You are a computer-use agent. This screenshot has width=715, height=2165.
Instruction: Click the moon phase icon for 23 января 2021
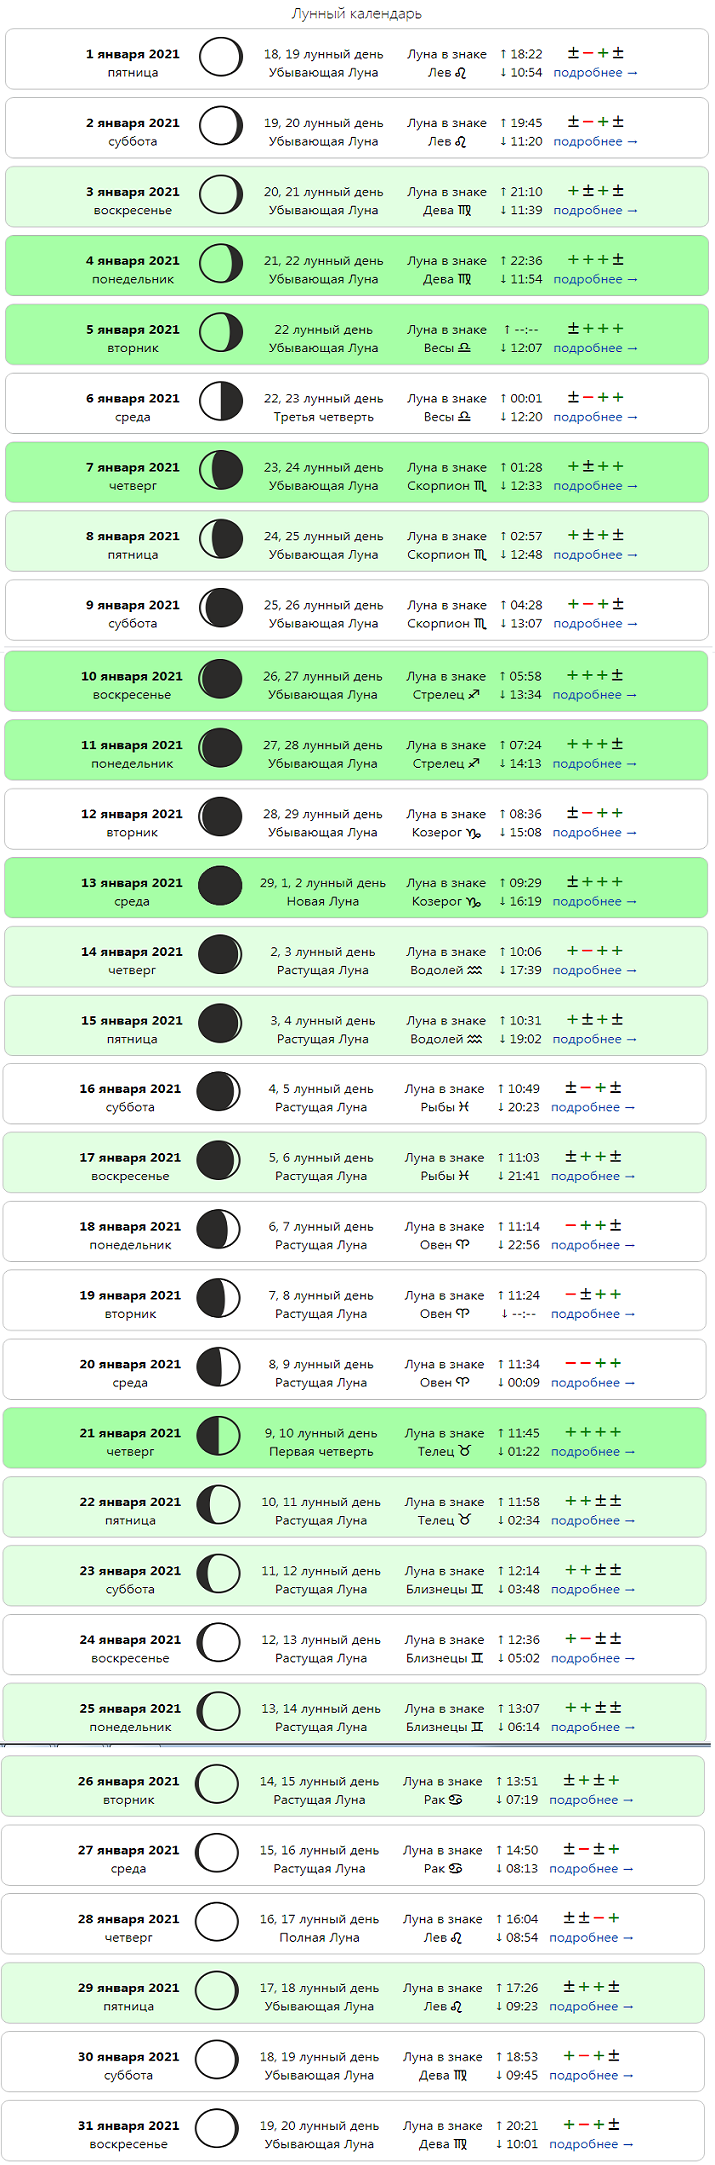tap(219, 1575)
